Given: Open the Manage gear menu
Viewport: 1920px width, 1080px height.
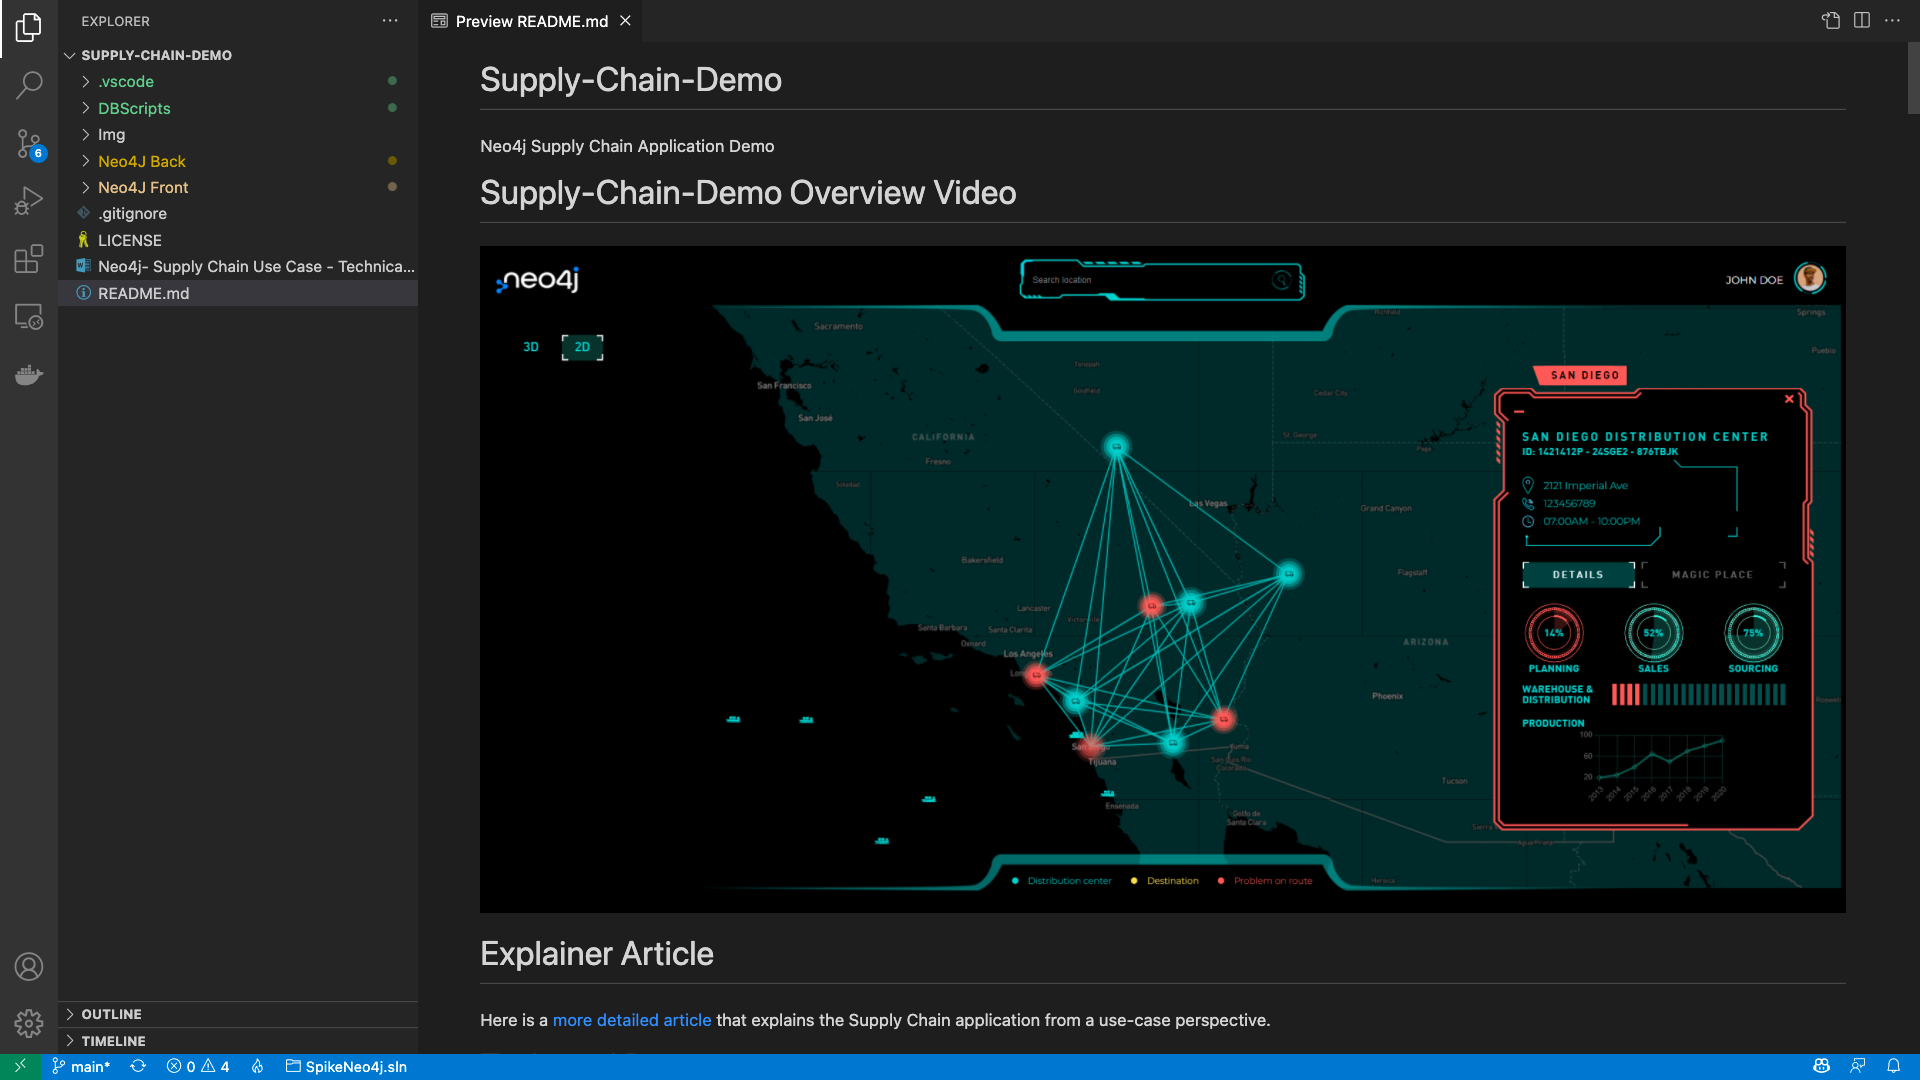Looking at the screenshot, I should tap(29, 1023).
